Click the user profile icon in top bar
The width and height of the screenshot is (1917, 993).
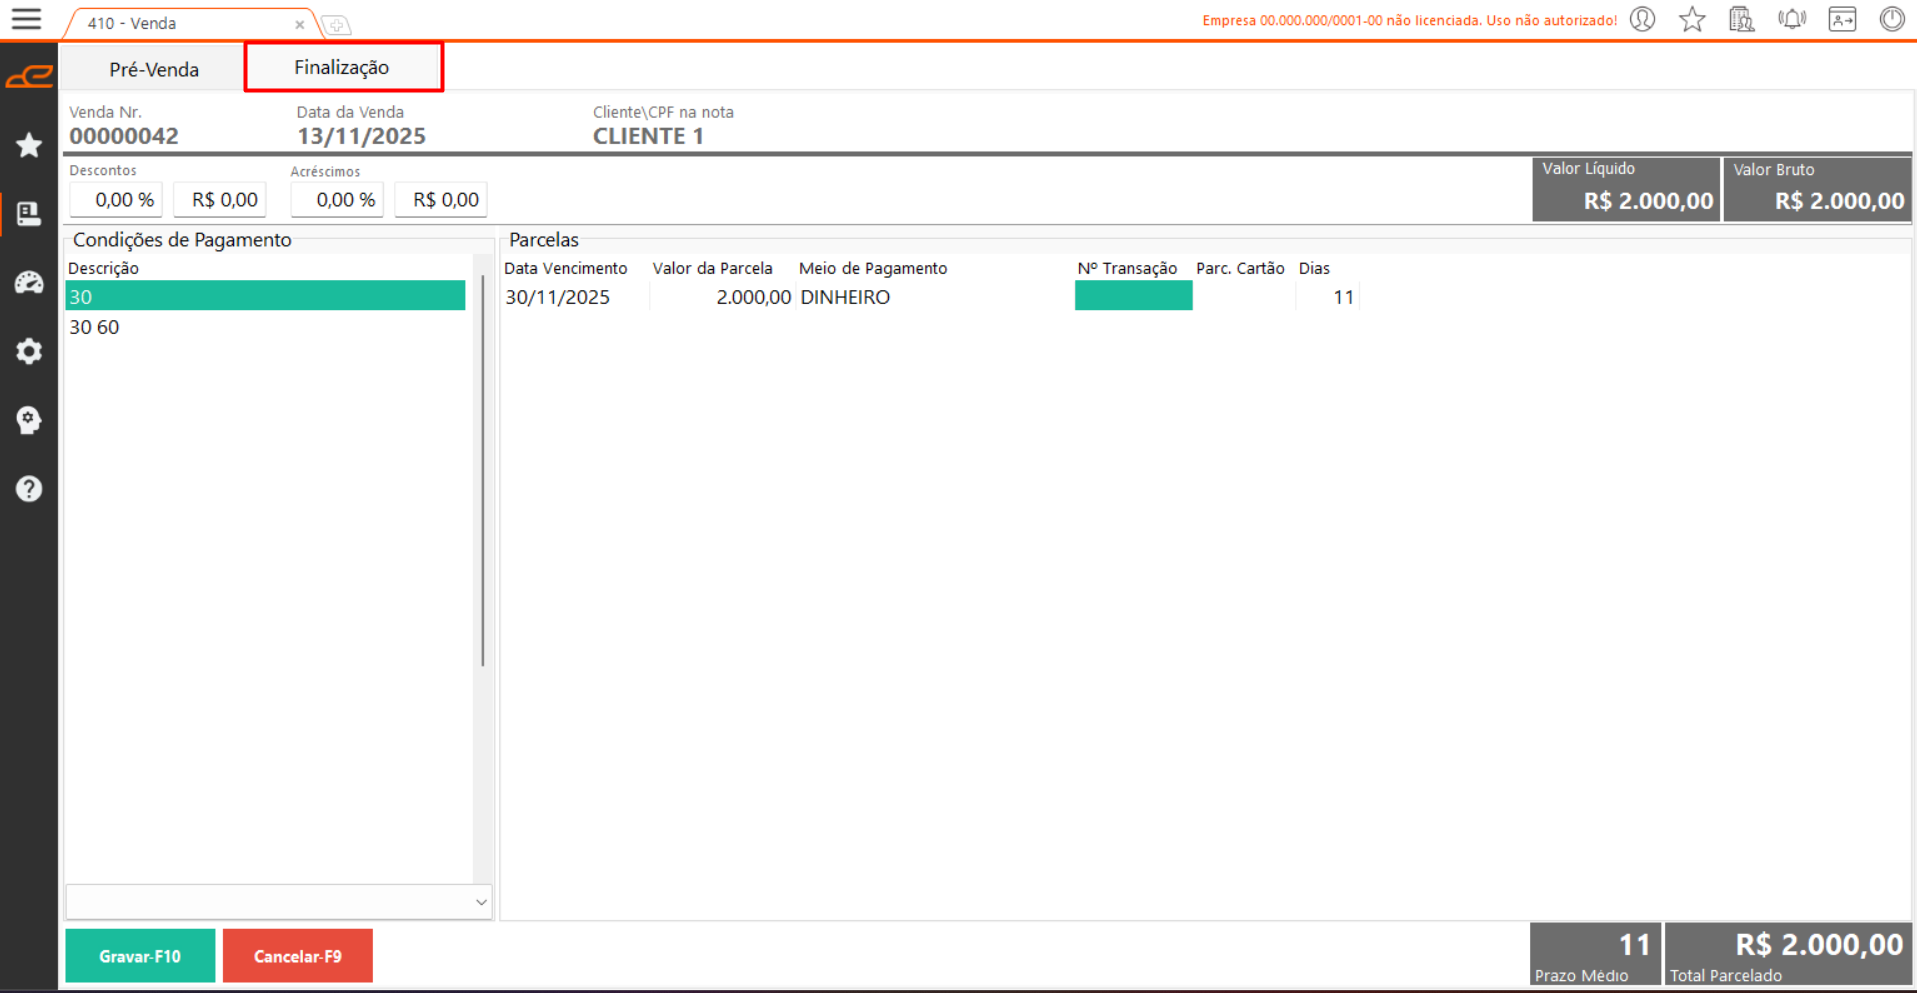(x=1642, y=20)
